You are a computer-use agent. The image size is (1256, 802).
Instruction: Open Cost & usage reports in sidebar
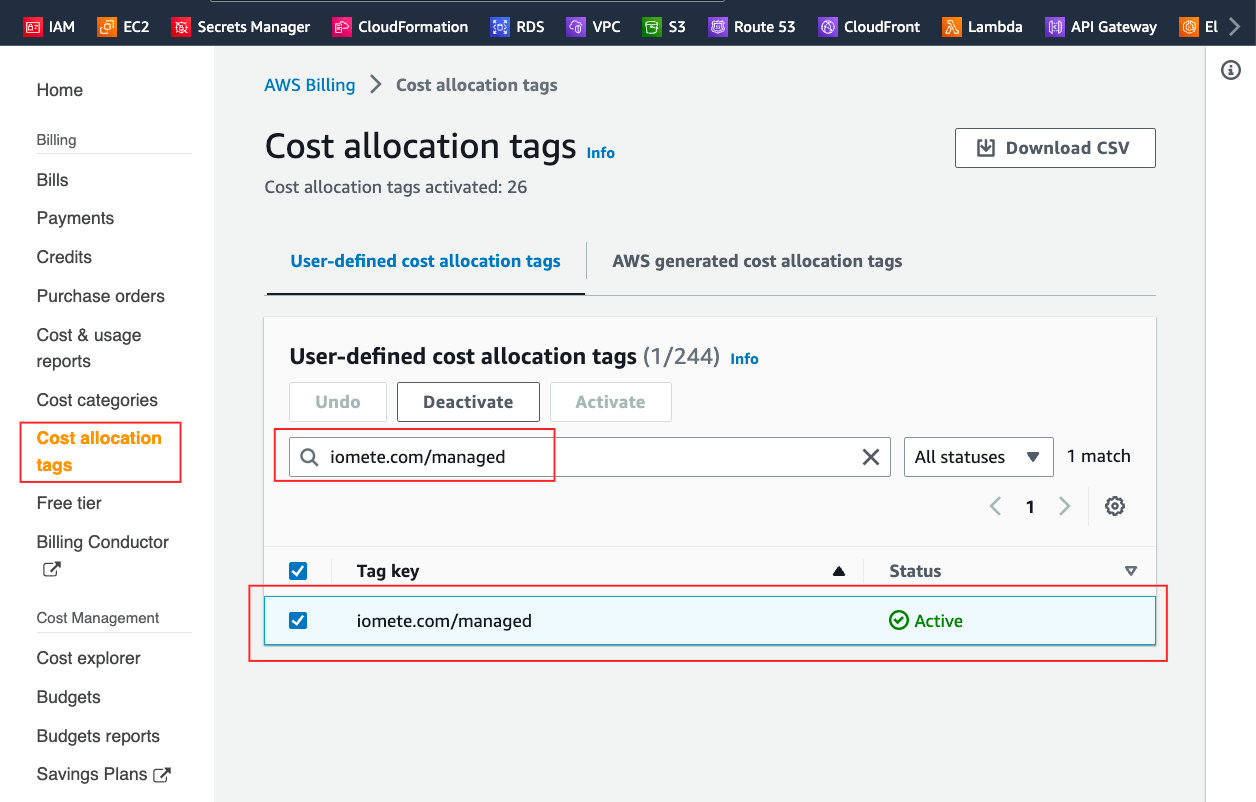89,348
